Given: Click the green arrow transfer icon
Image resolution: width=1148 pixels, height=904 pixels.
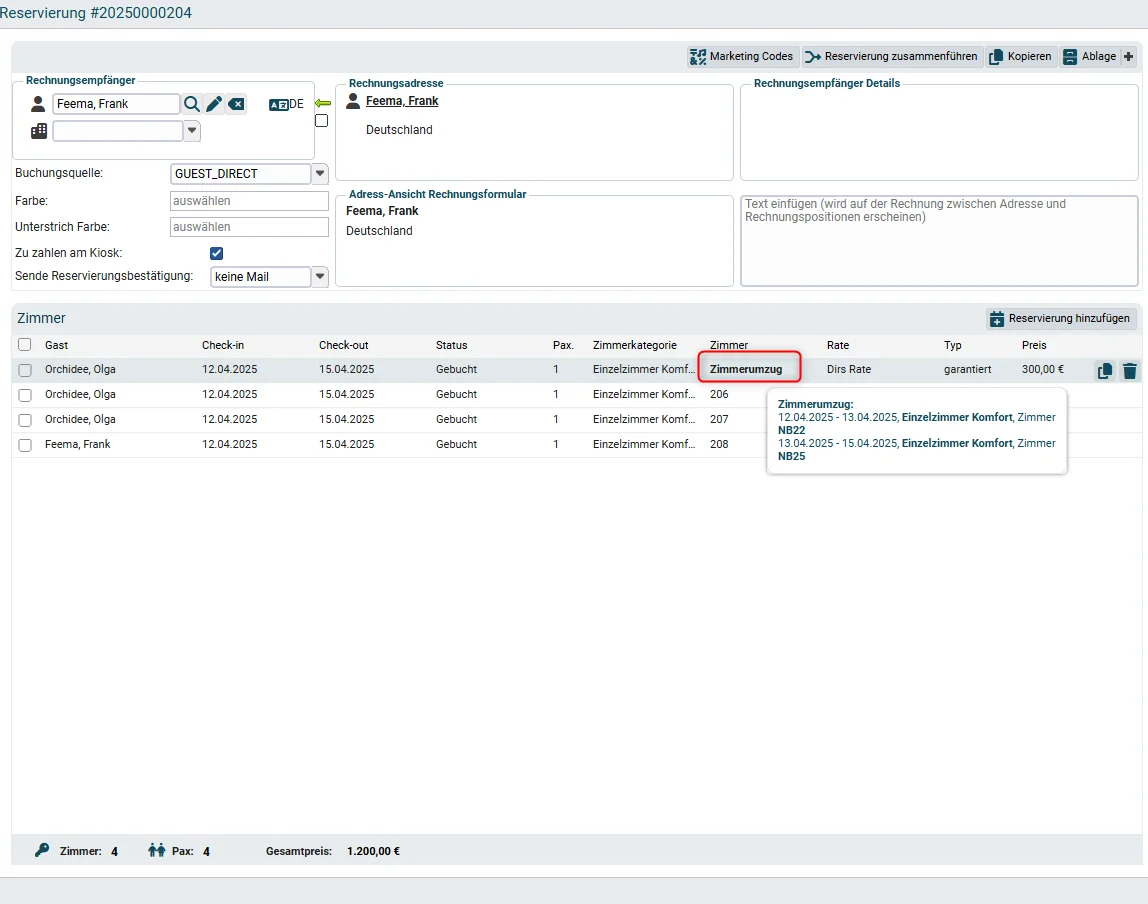Looking at the screenshot, I should [x=323, y=103].
